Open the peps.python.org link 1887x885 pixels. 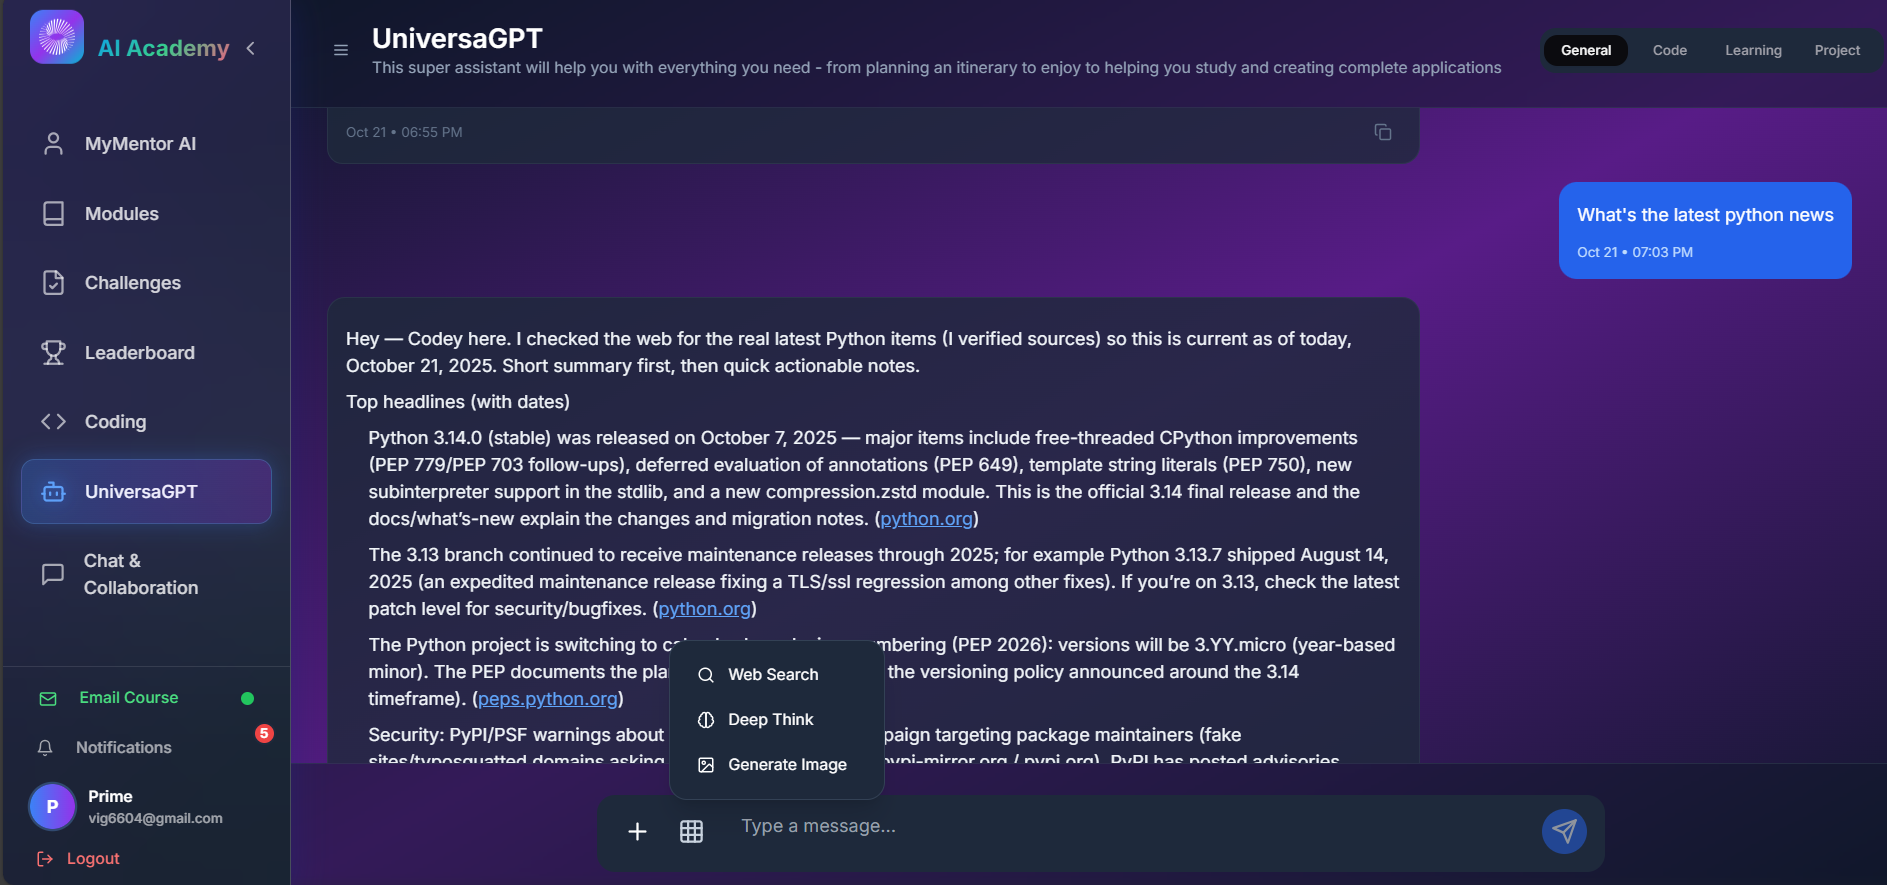tap(548, 699)
